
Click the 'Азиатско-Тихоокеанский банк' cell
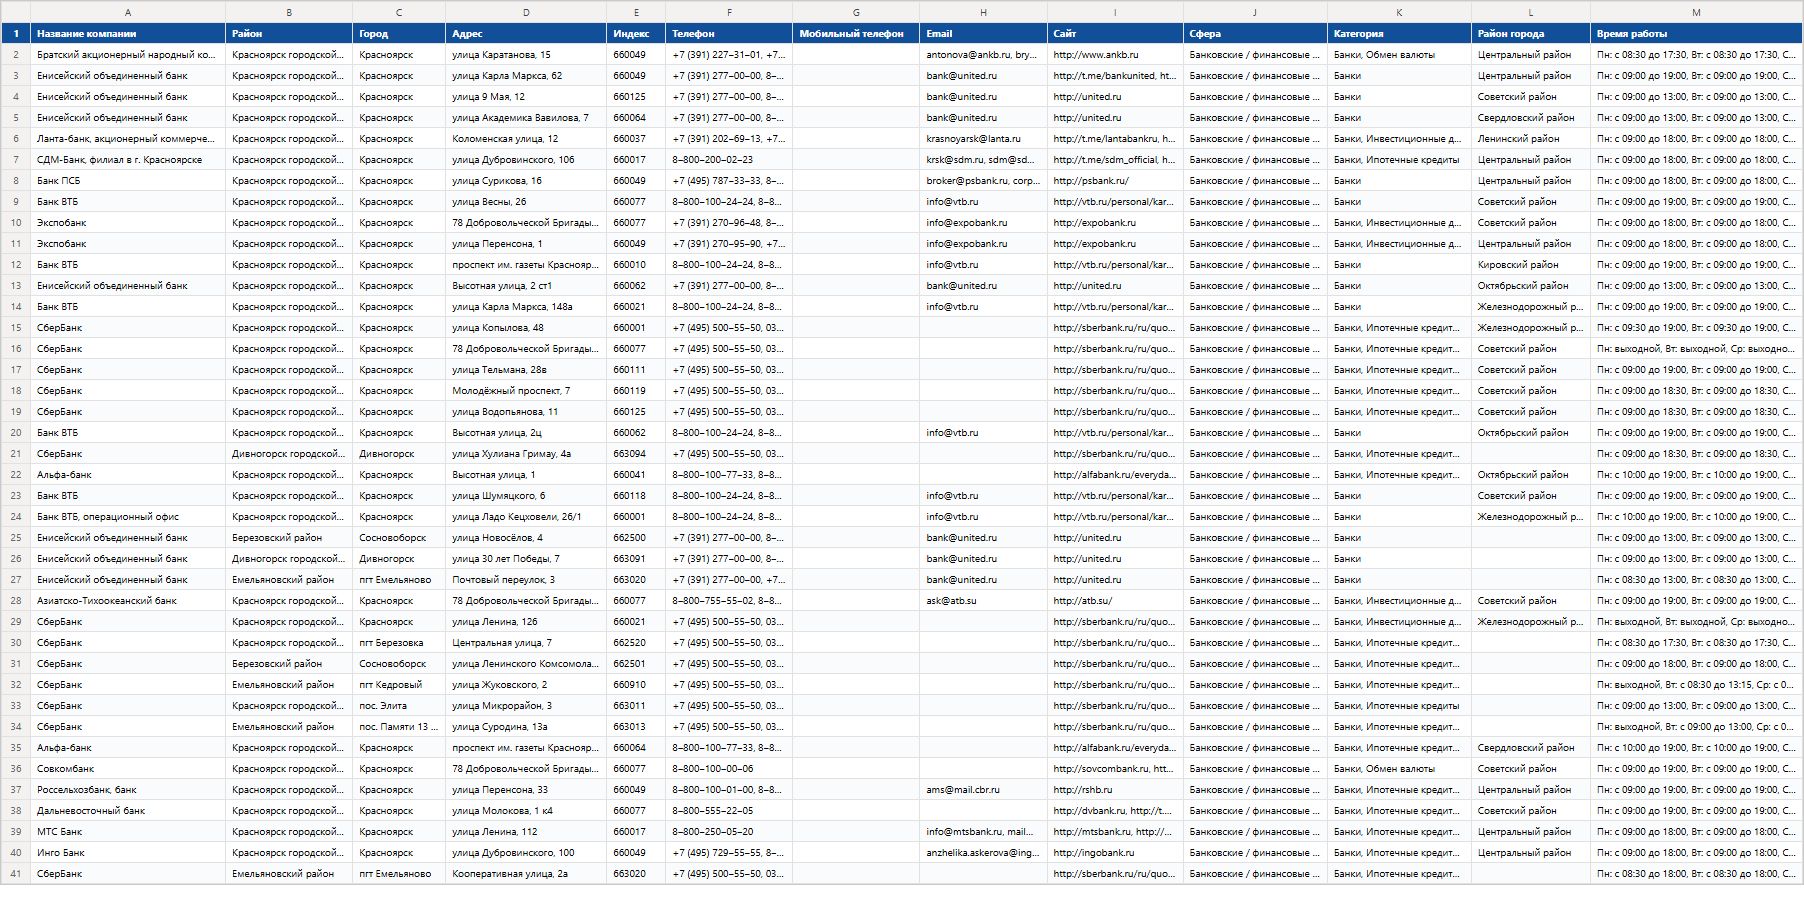click(128, 601)
